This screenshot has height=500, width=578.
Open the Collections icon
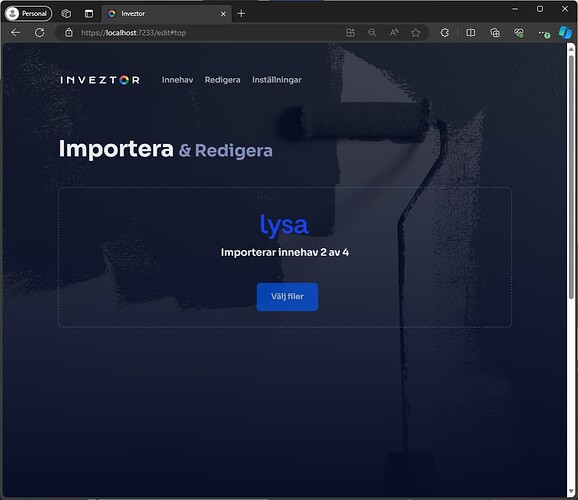point(495,33)
